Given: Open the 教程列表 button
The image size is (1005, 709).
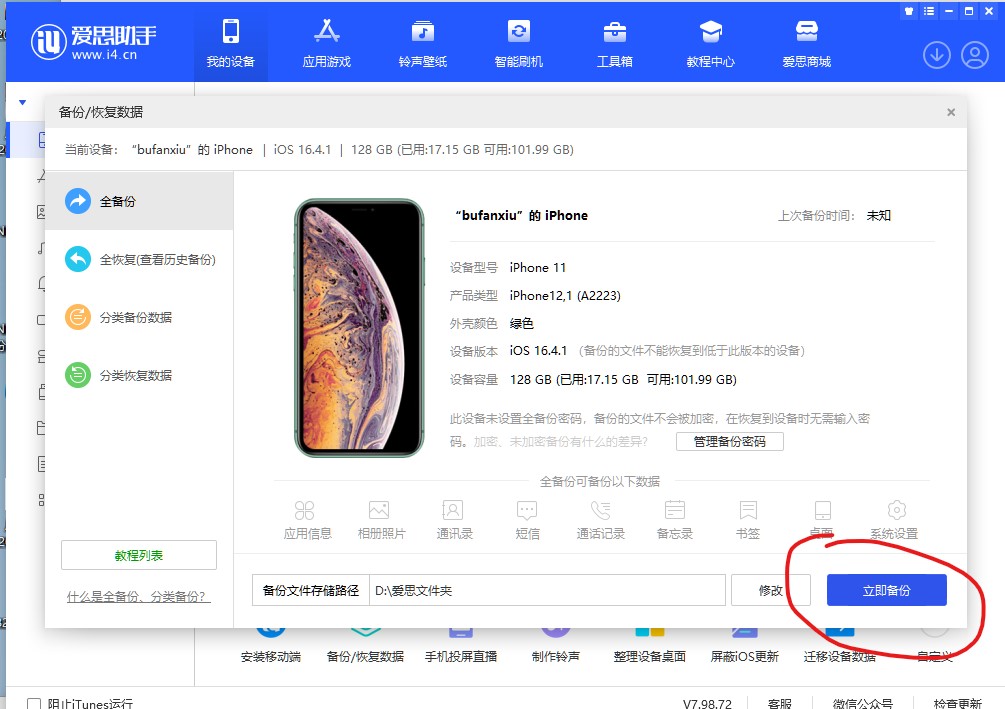Looking at the screenshot, I should tap(138, 555).
